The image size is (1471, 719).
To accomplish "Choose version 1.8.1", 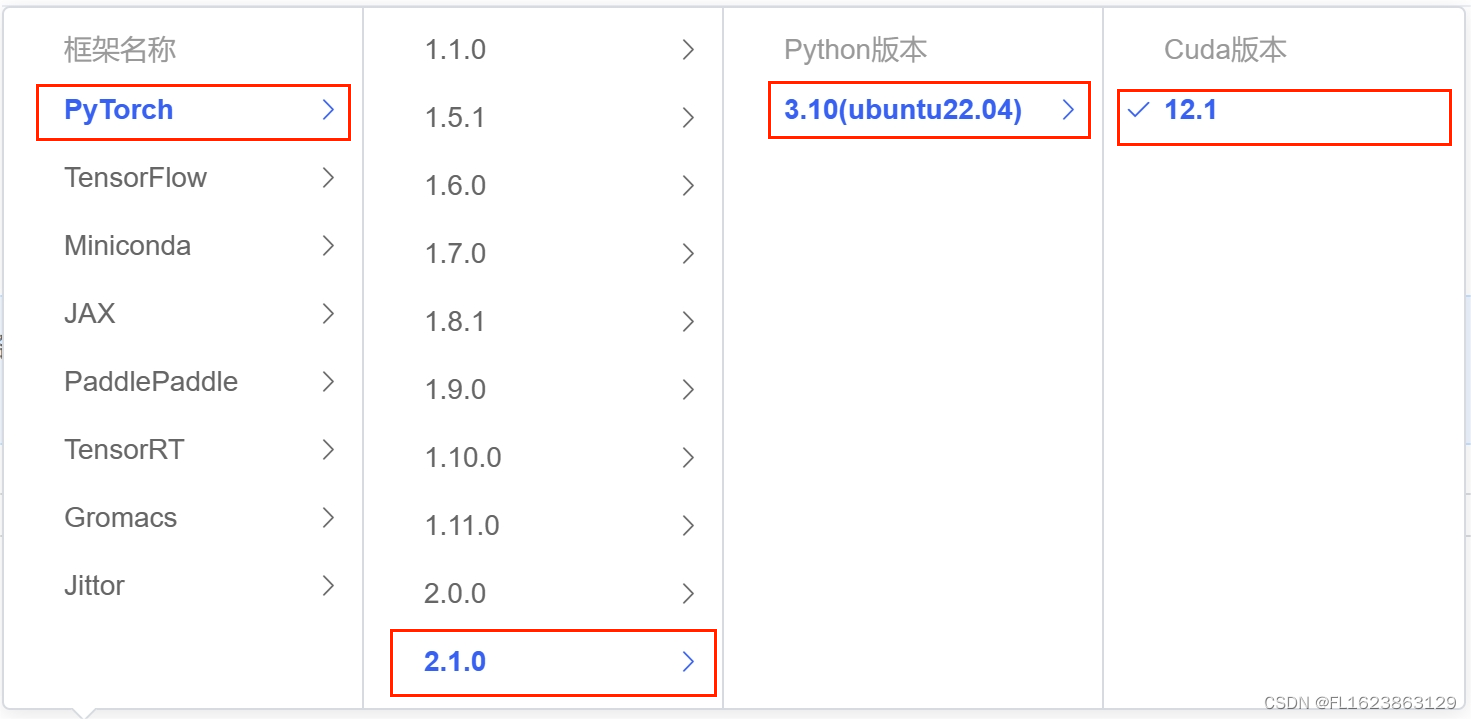I will [x=455, y=321].
